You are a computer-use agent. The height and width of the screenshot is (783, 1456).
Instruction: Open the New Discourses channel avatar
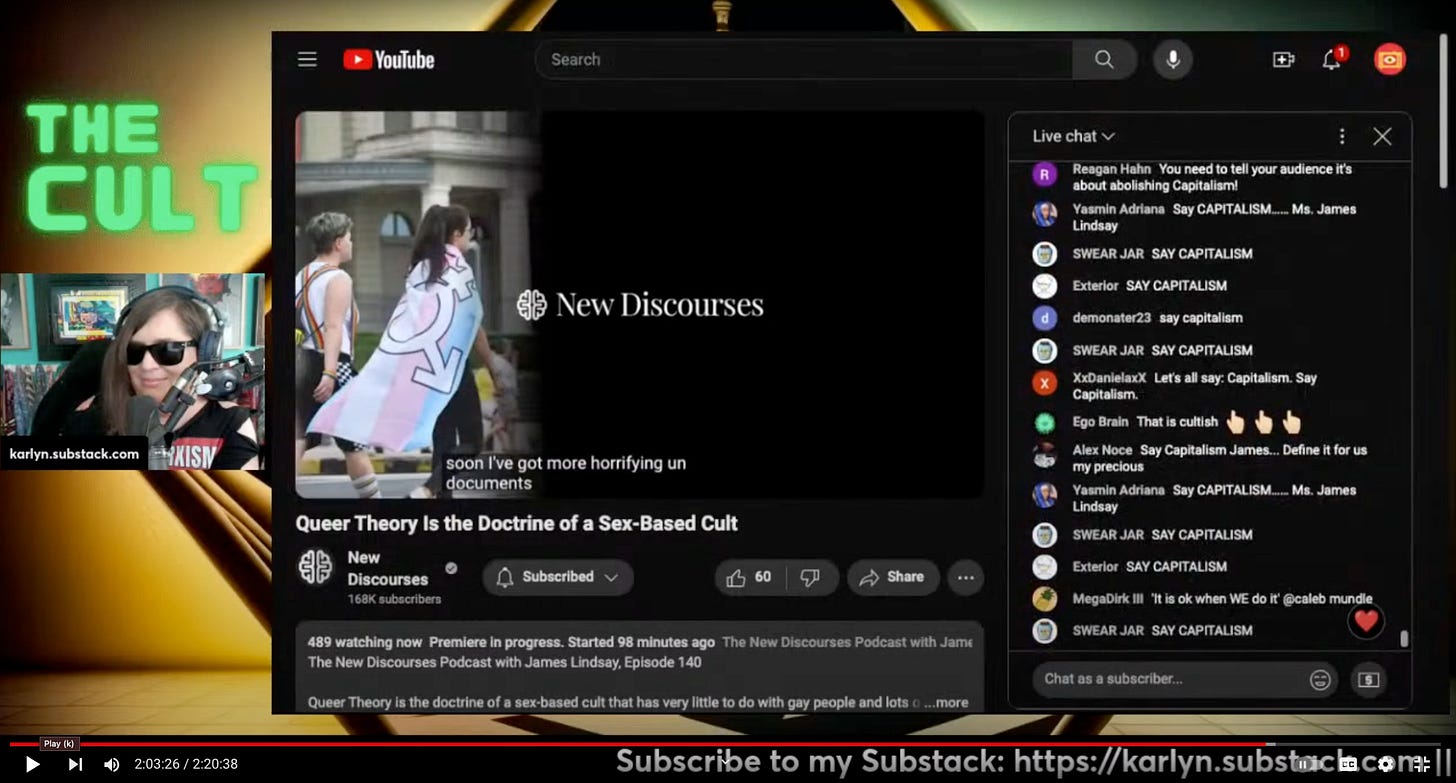pyautogui.click(x=315, y=567)
